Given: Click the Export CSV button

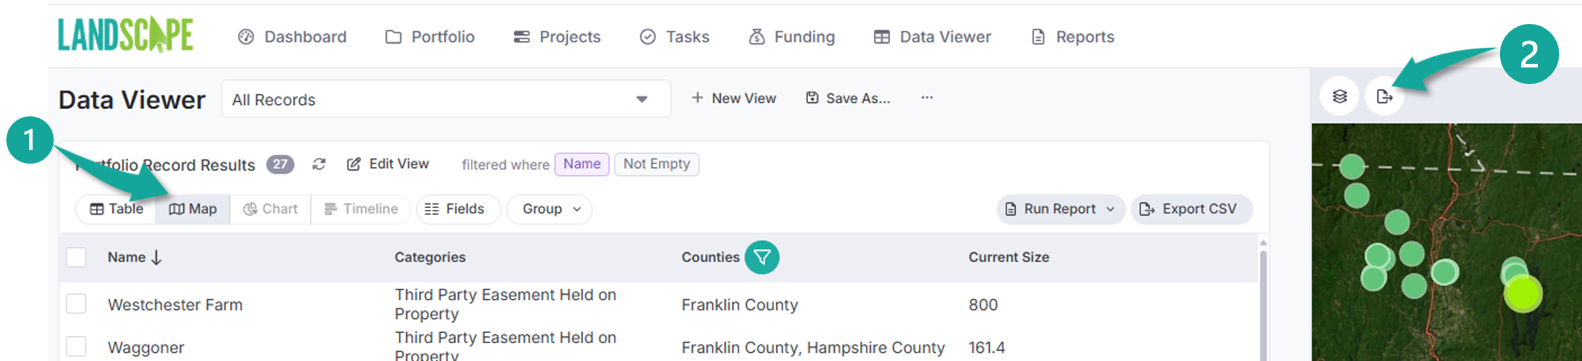Looking at the screenshot, I should tap(1191, 209).
